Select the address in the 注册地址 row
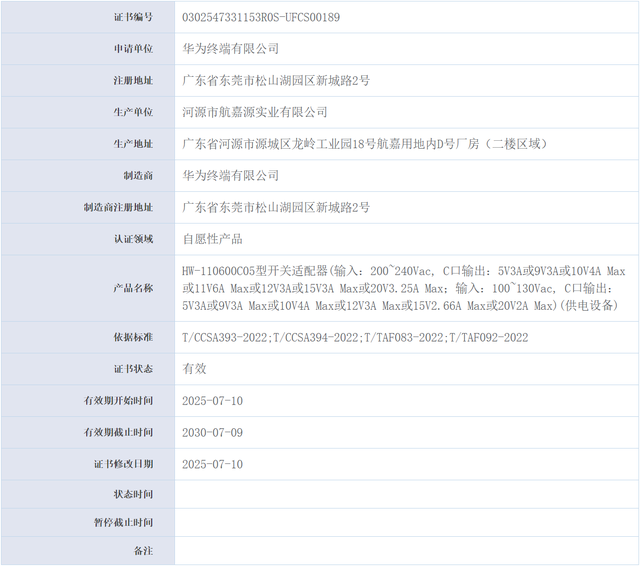Screen dimensions: 640x566 [276, 80]
